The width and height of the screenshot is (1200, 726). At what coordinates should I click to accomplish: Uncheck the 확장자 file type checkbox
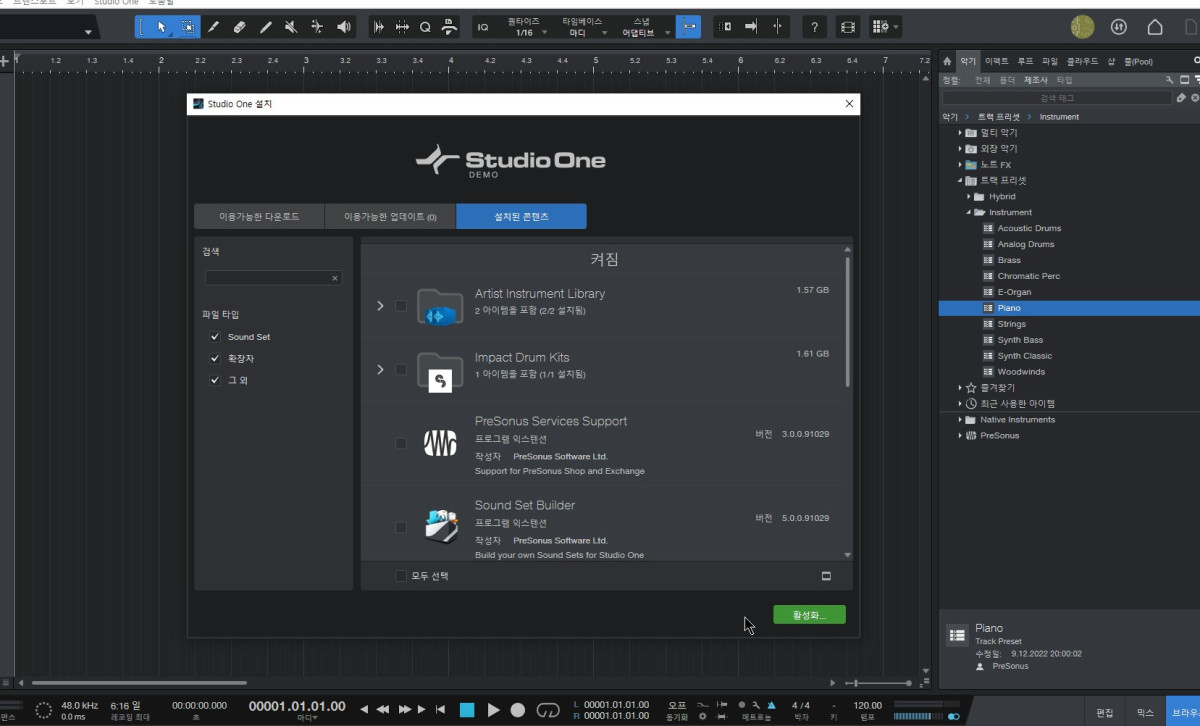click(x=215, y=358)
